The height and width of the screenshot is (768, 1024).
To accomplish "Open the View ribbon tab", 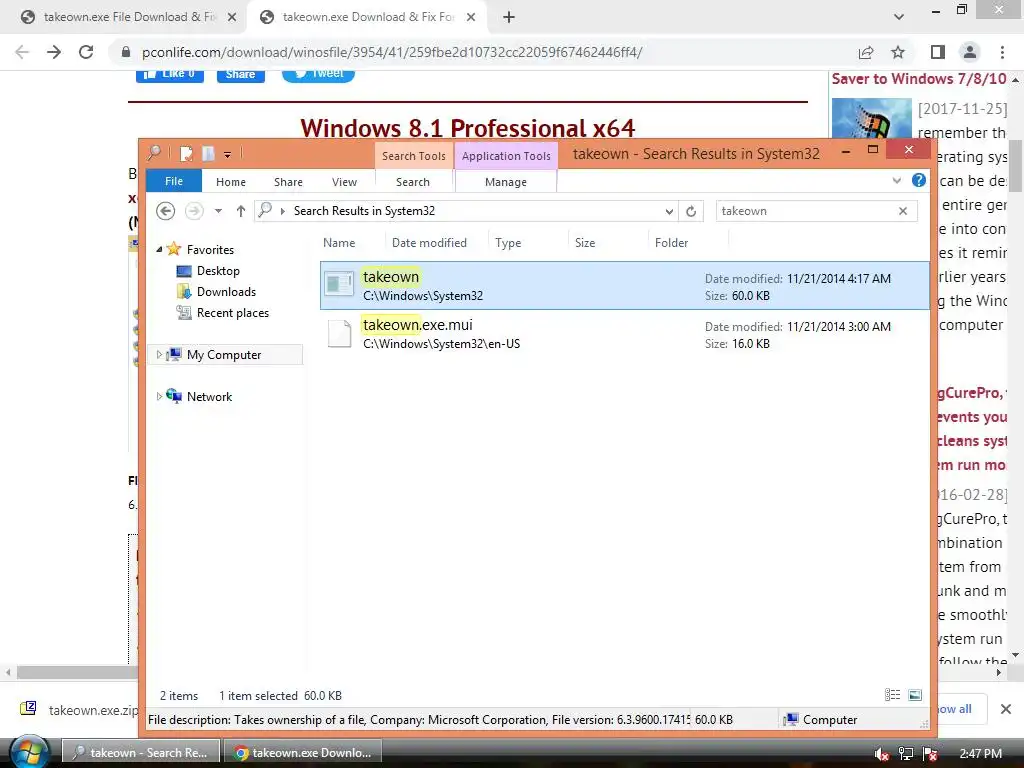I will (344, 182).
